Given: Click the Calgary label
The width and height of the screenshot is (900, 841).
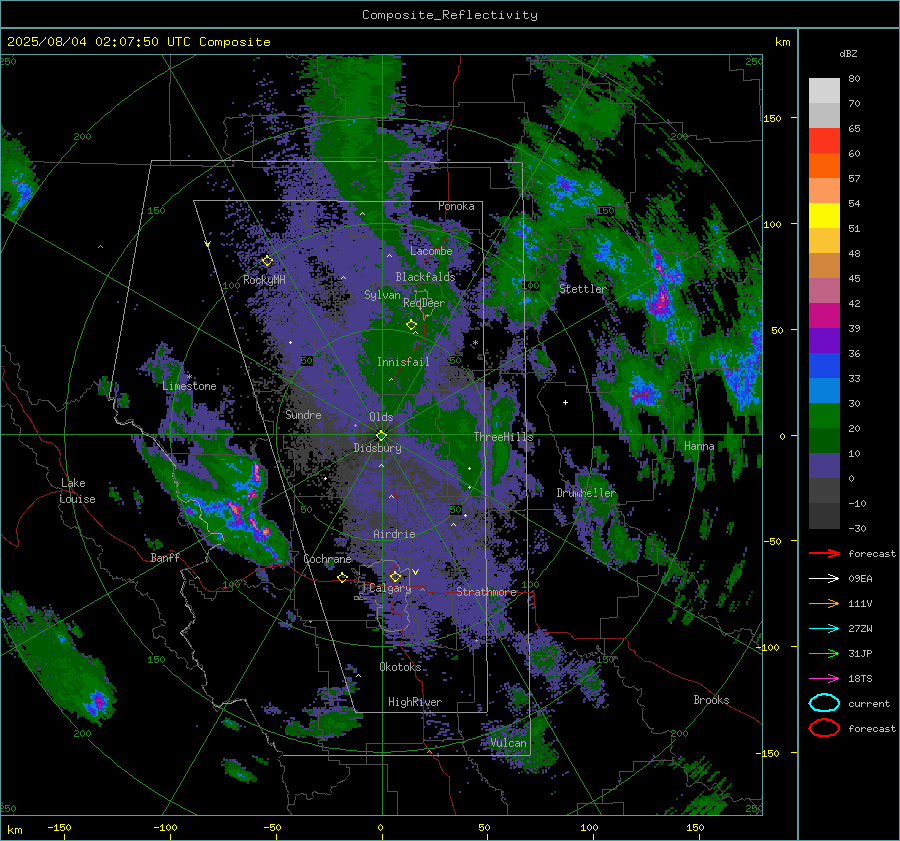Looking at the screenshot, I should (x=390, y=588).
